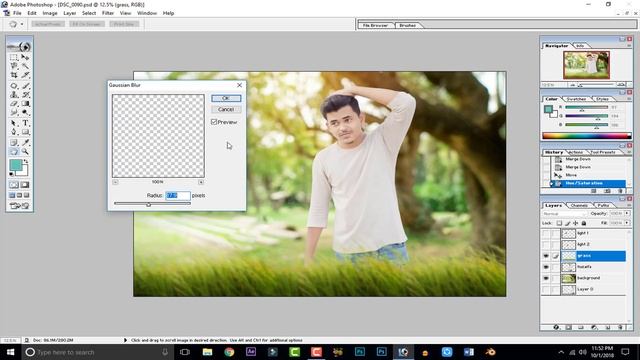Select the Rectangular Marquee tool
This screenshot has height=360, width=640.
pos(14,57)
